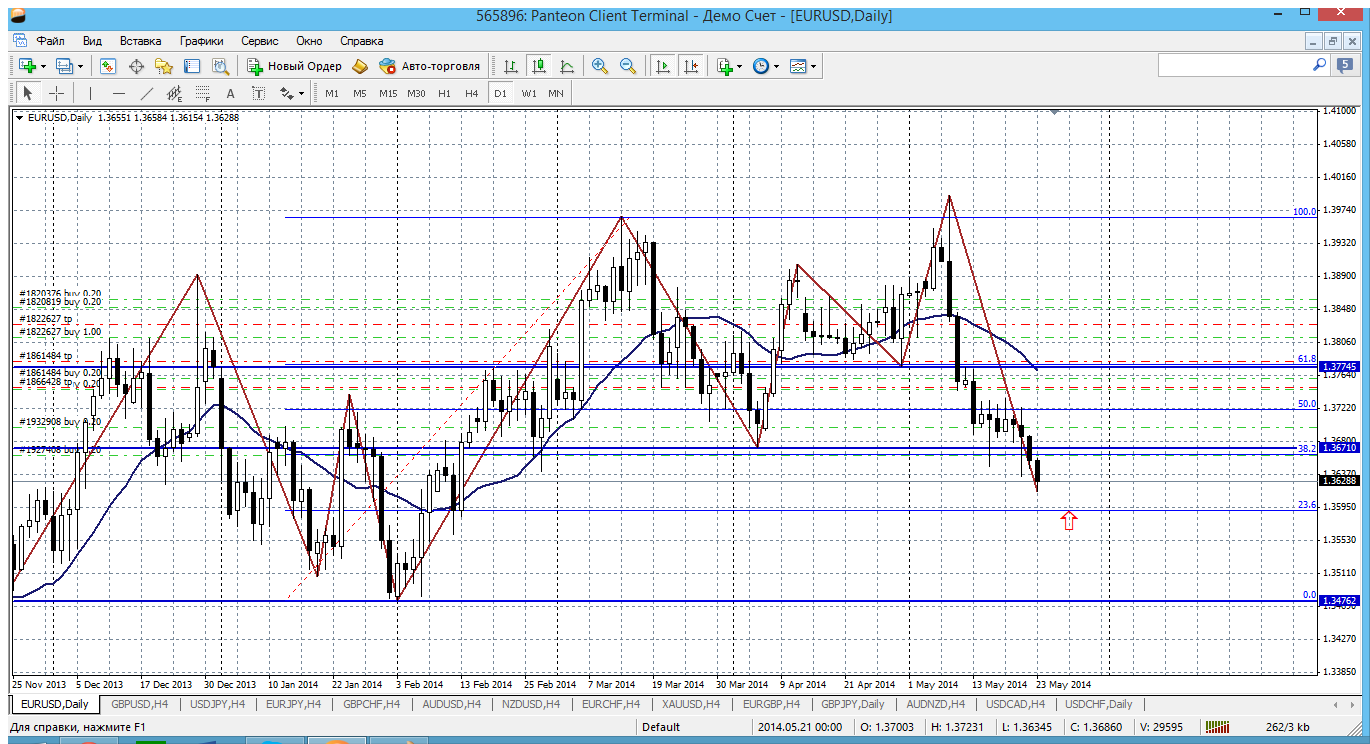Image resolution: width=1370 pixels, height=744 pixels.
Task: Open the Market Watch panel icon
Action: 108,66
